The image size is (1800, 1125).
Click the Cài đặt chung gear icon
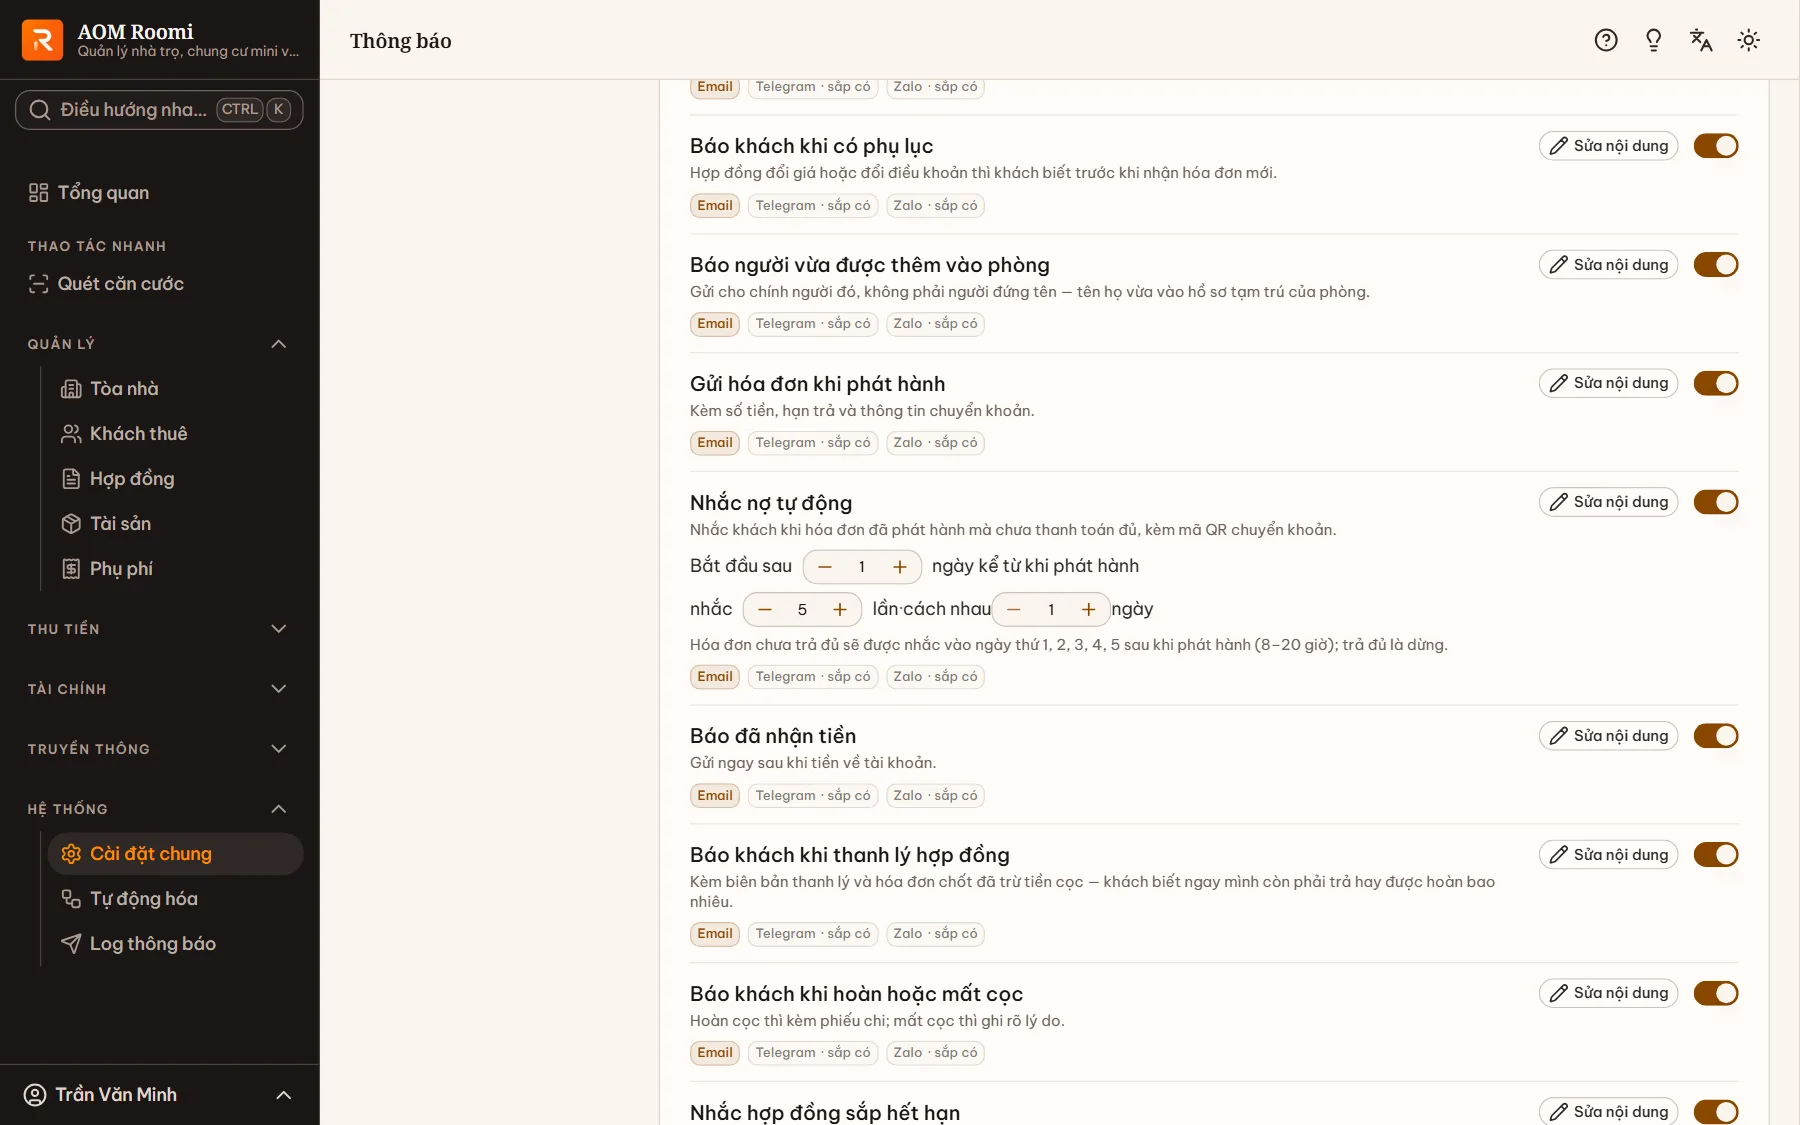71,854
